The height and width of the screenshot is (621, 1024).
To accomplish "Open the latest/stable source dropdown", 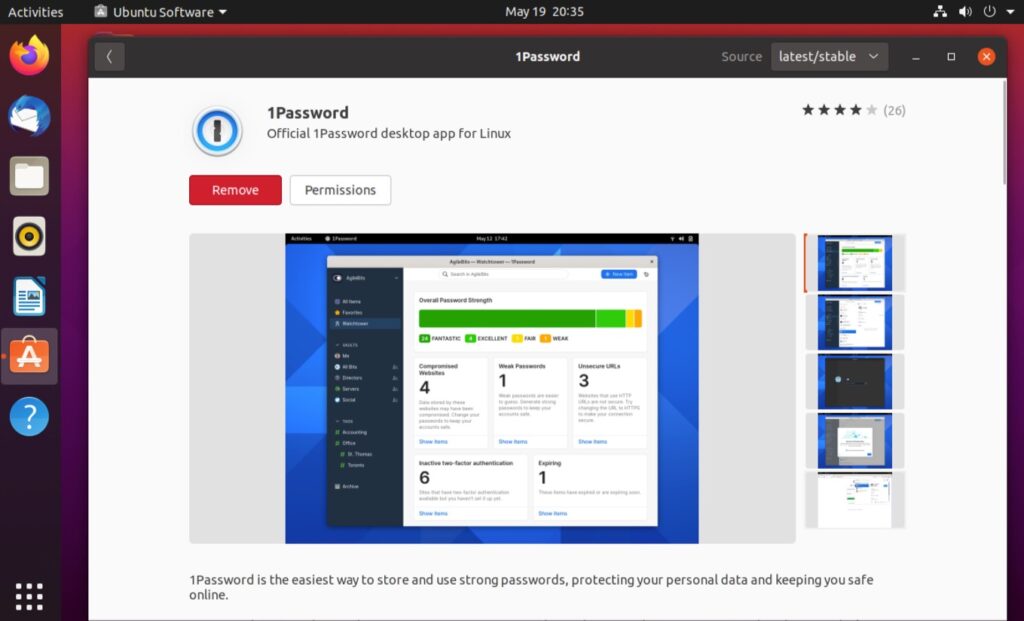I will pos(830,56).
